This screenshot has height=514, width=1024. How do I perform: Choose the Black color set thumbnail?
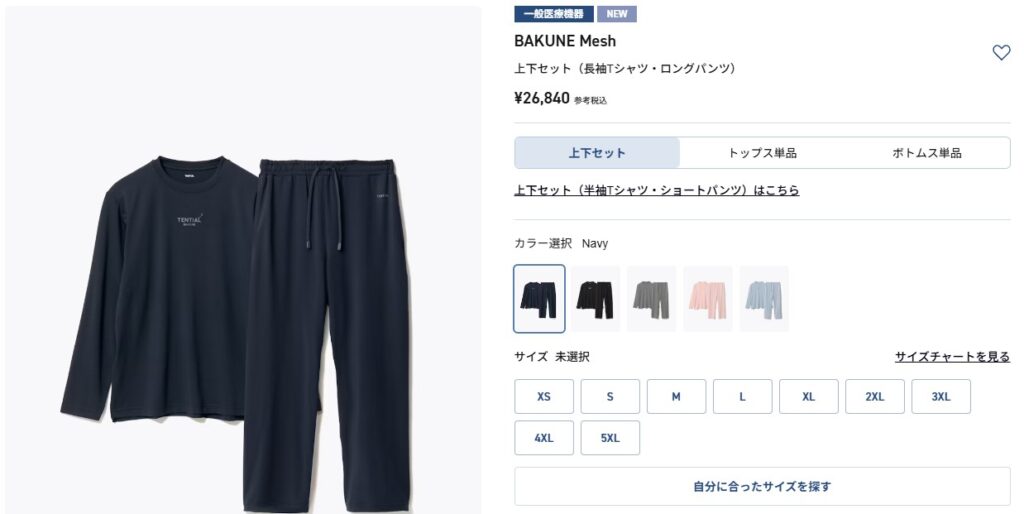595,298
